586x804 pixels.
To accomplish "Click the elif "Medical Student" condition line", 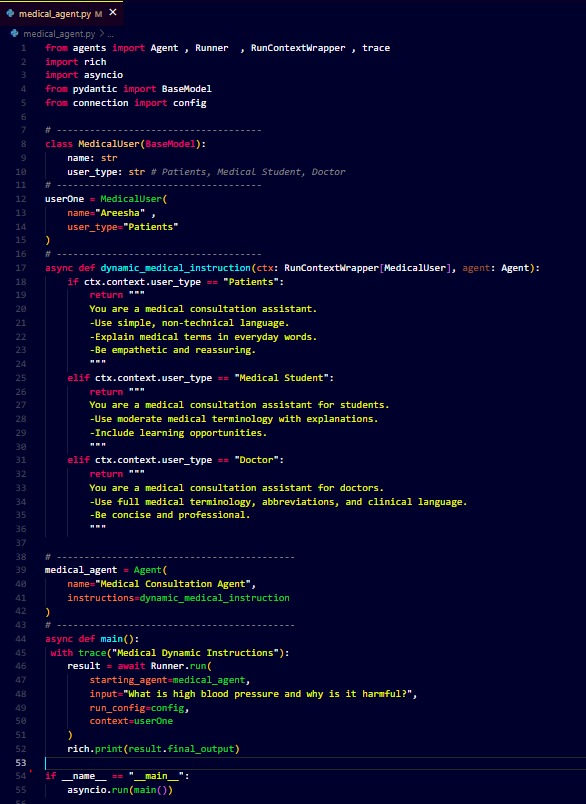I will tap(200, 378).
